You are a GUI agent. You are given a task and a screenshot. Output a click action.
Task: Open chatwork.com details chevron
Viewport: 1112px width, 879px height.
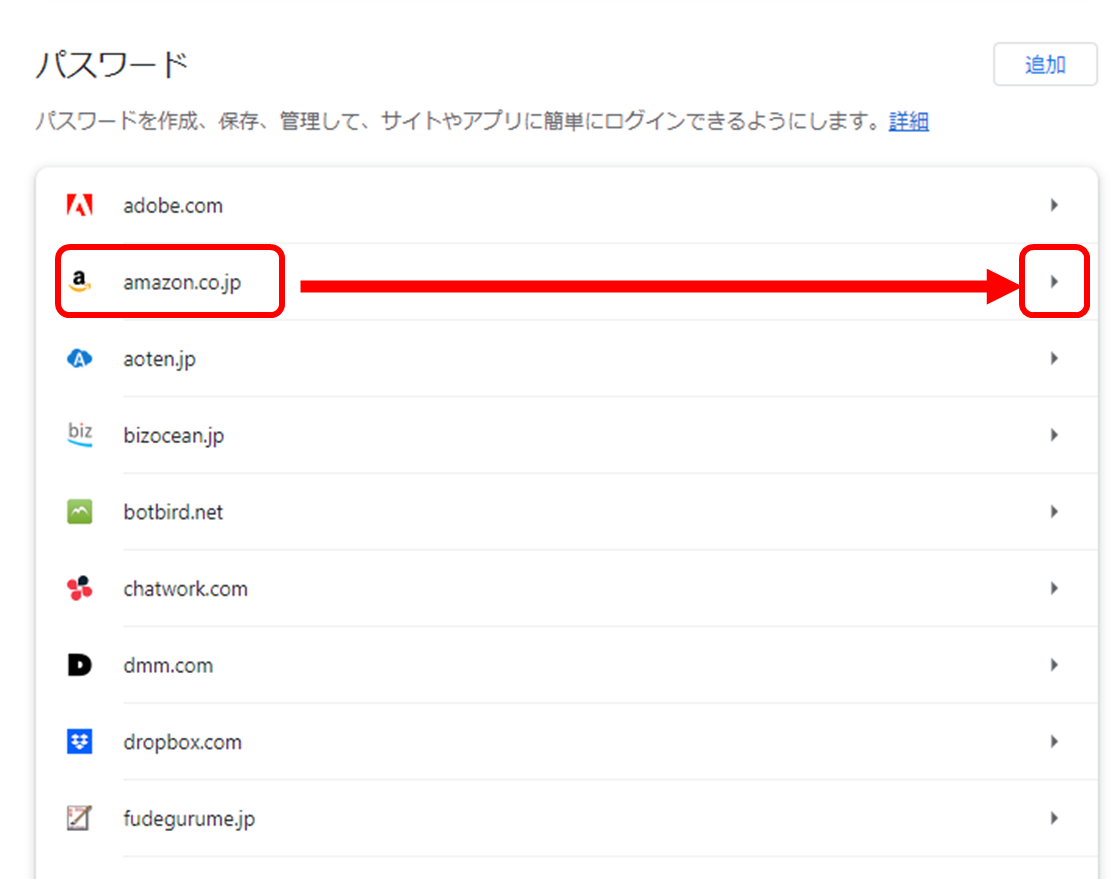click(1054, 588)
